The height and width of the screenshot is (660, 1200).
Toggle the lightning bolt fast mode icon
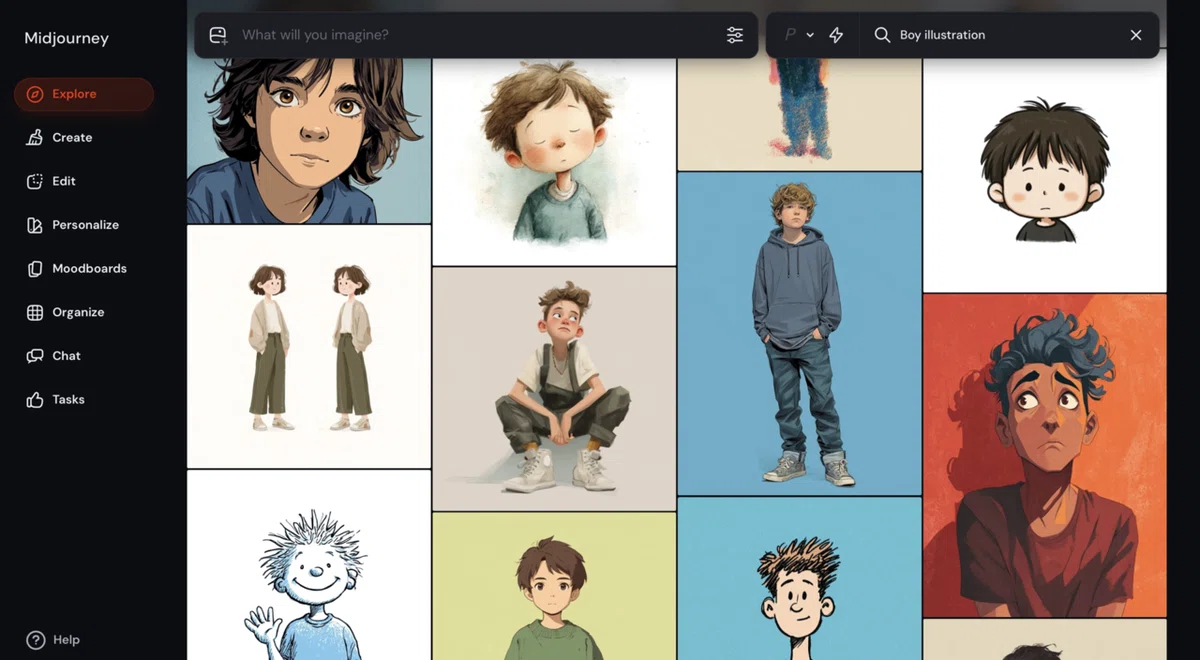(x=837, y=35)
